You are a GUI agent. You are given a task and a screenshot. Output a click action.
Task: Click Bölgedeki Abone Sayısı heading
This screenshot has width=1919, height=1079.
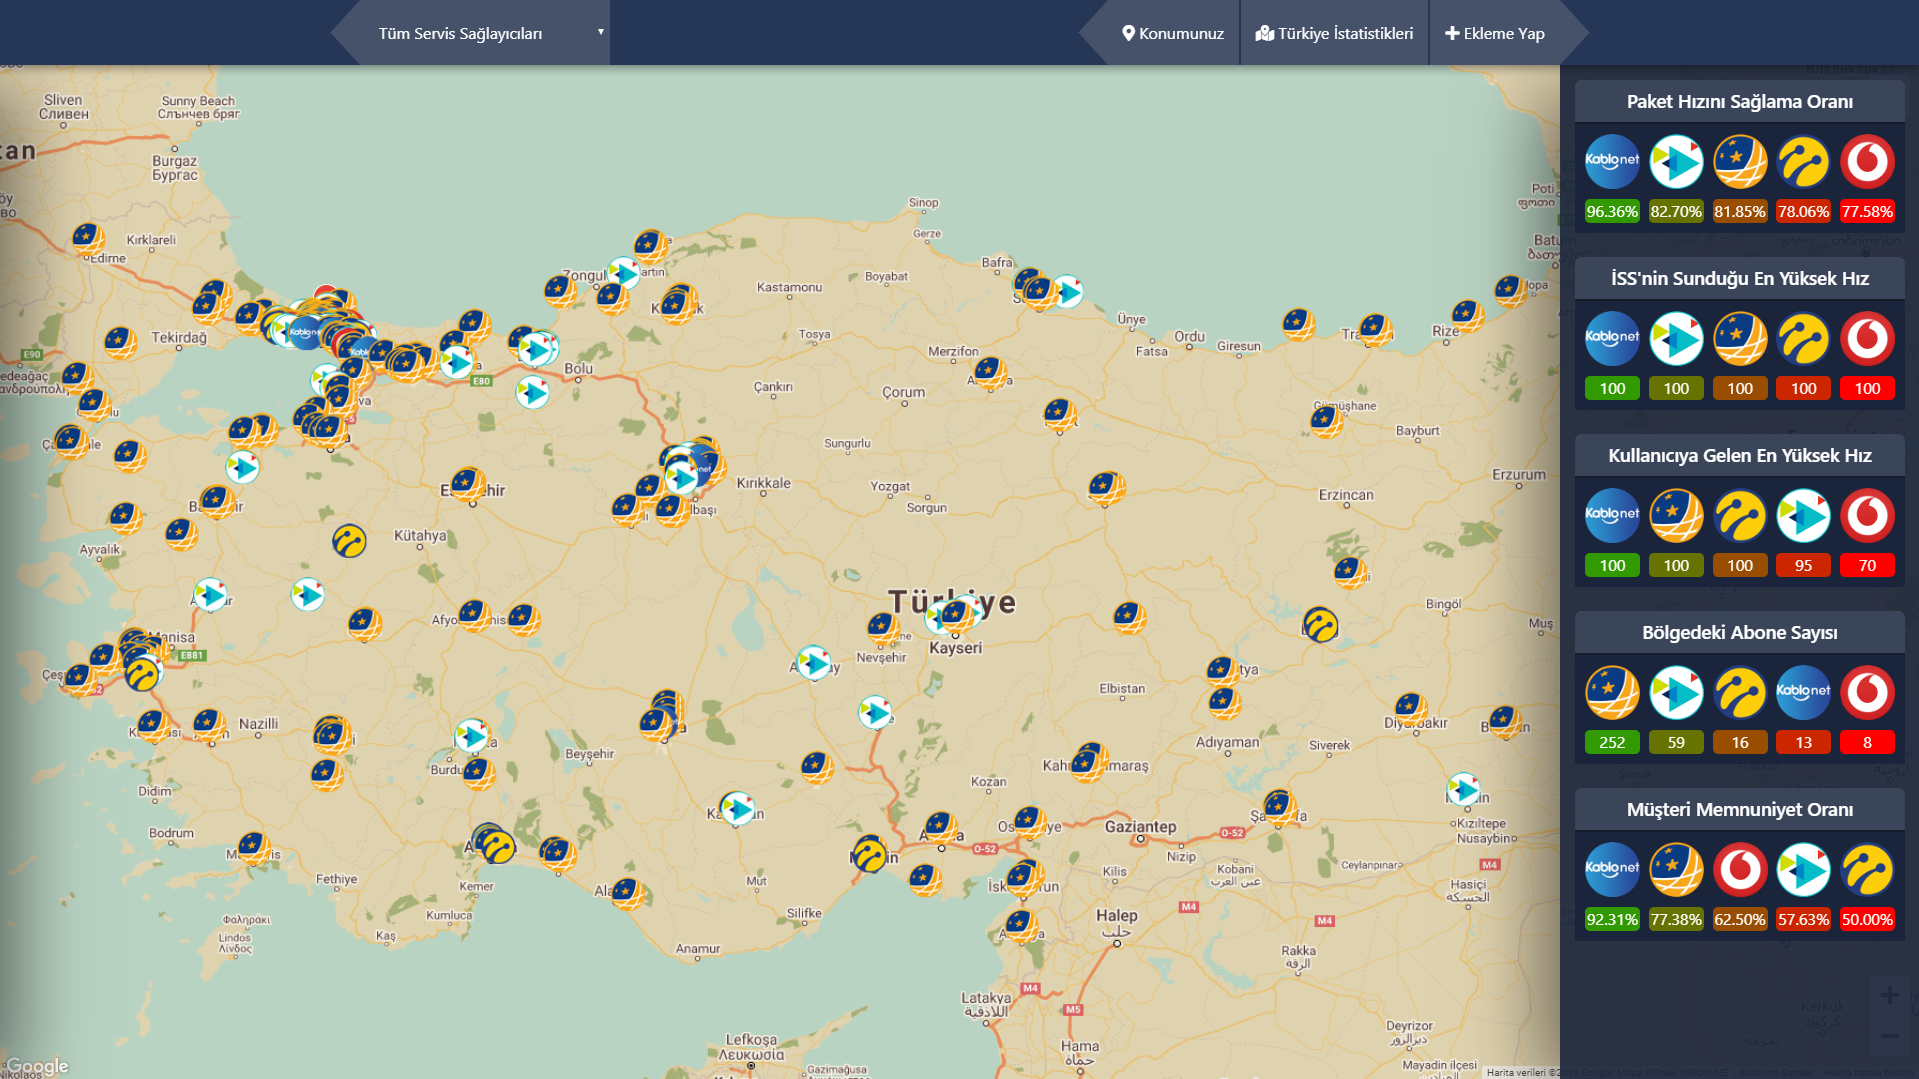tap(1739, 632)
